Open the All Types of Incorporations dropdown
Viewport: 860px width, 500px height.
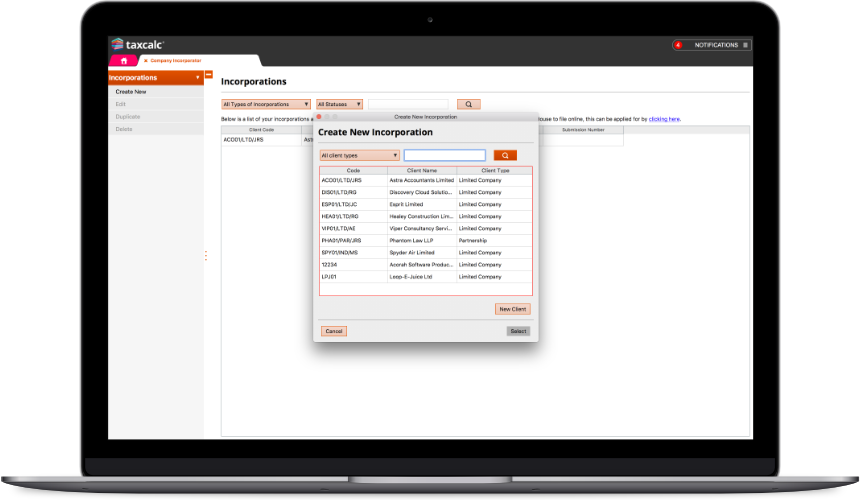(266, 104)
